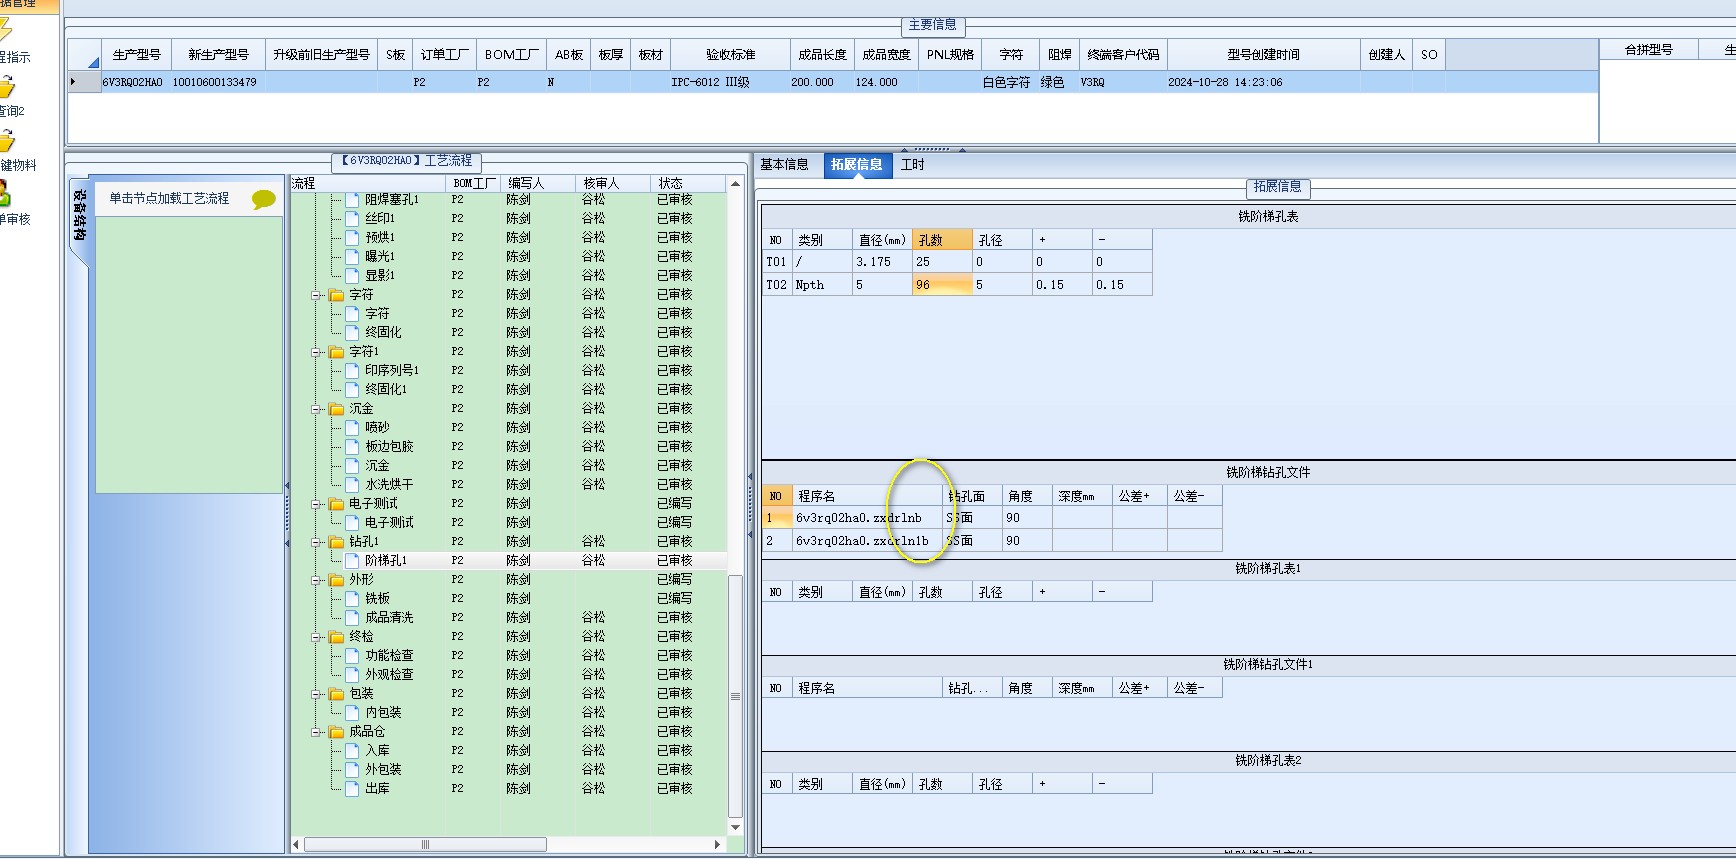The width and height of the screenshot is (1736, 859).
Task: Sort by the 验收标准 column header
Action: coord(731,55)
